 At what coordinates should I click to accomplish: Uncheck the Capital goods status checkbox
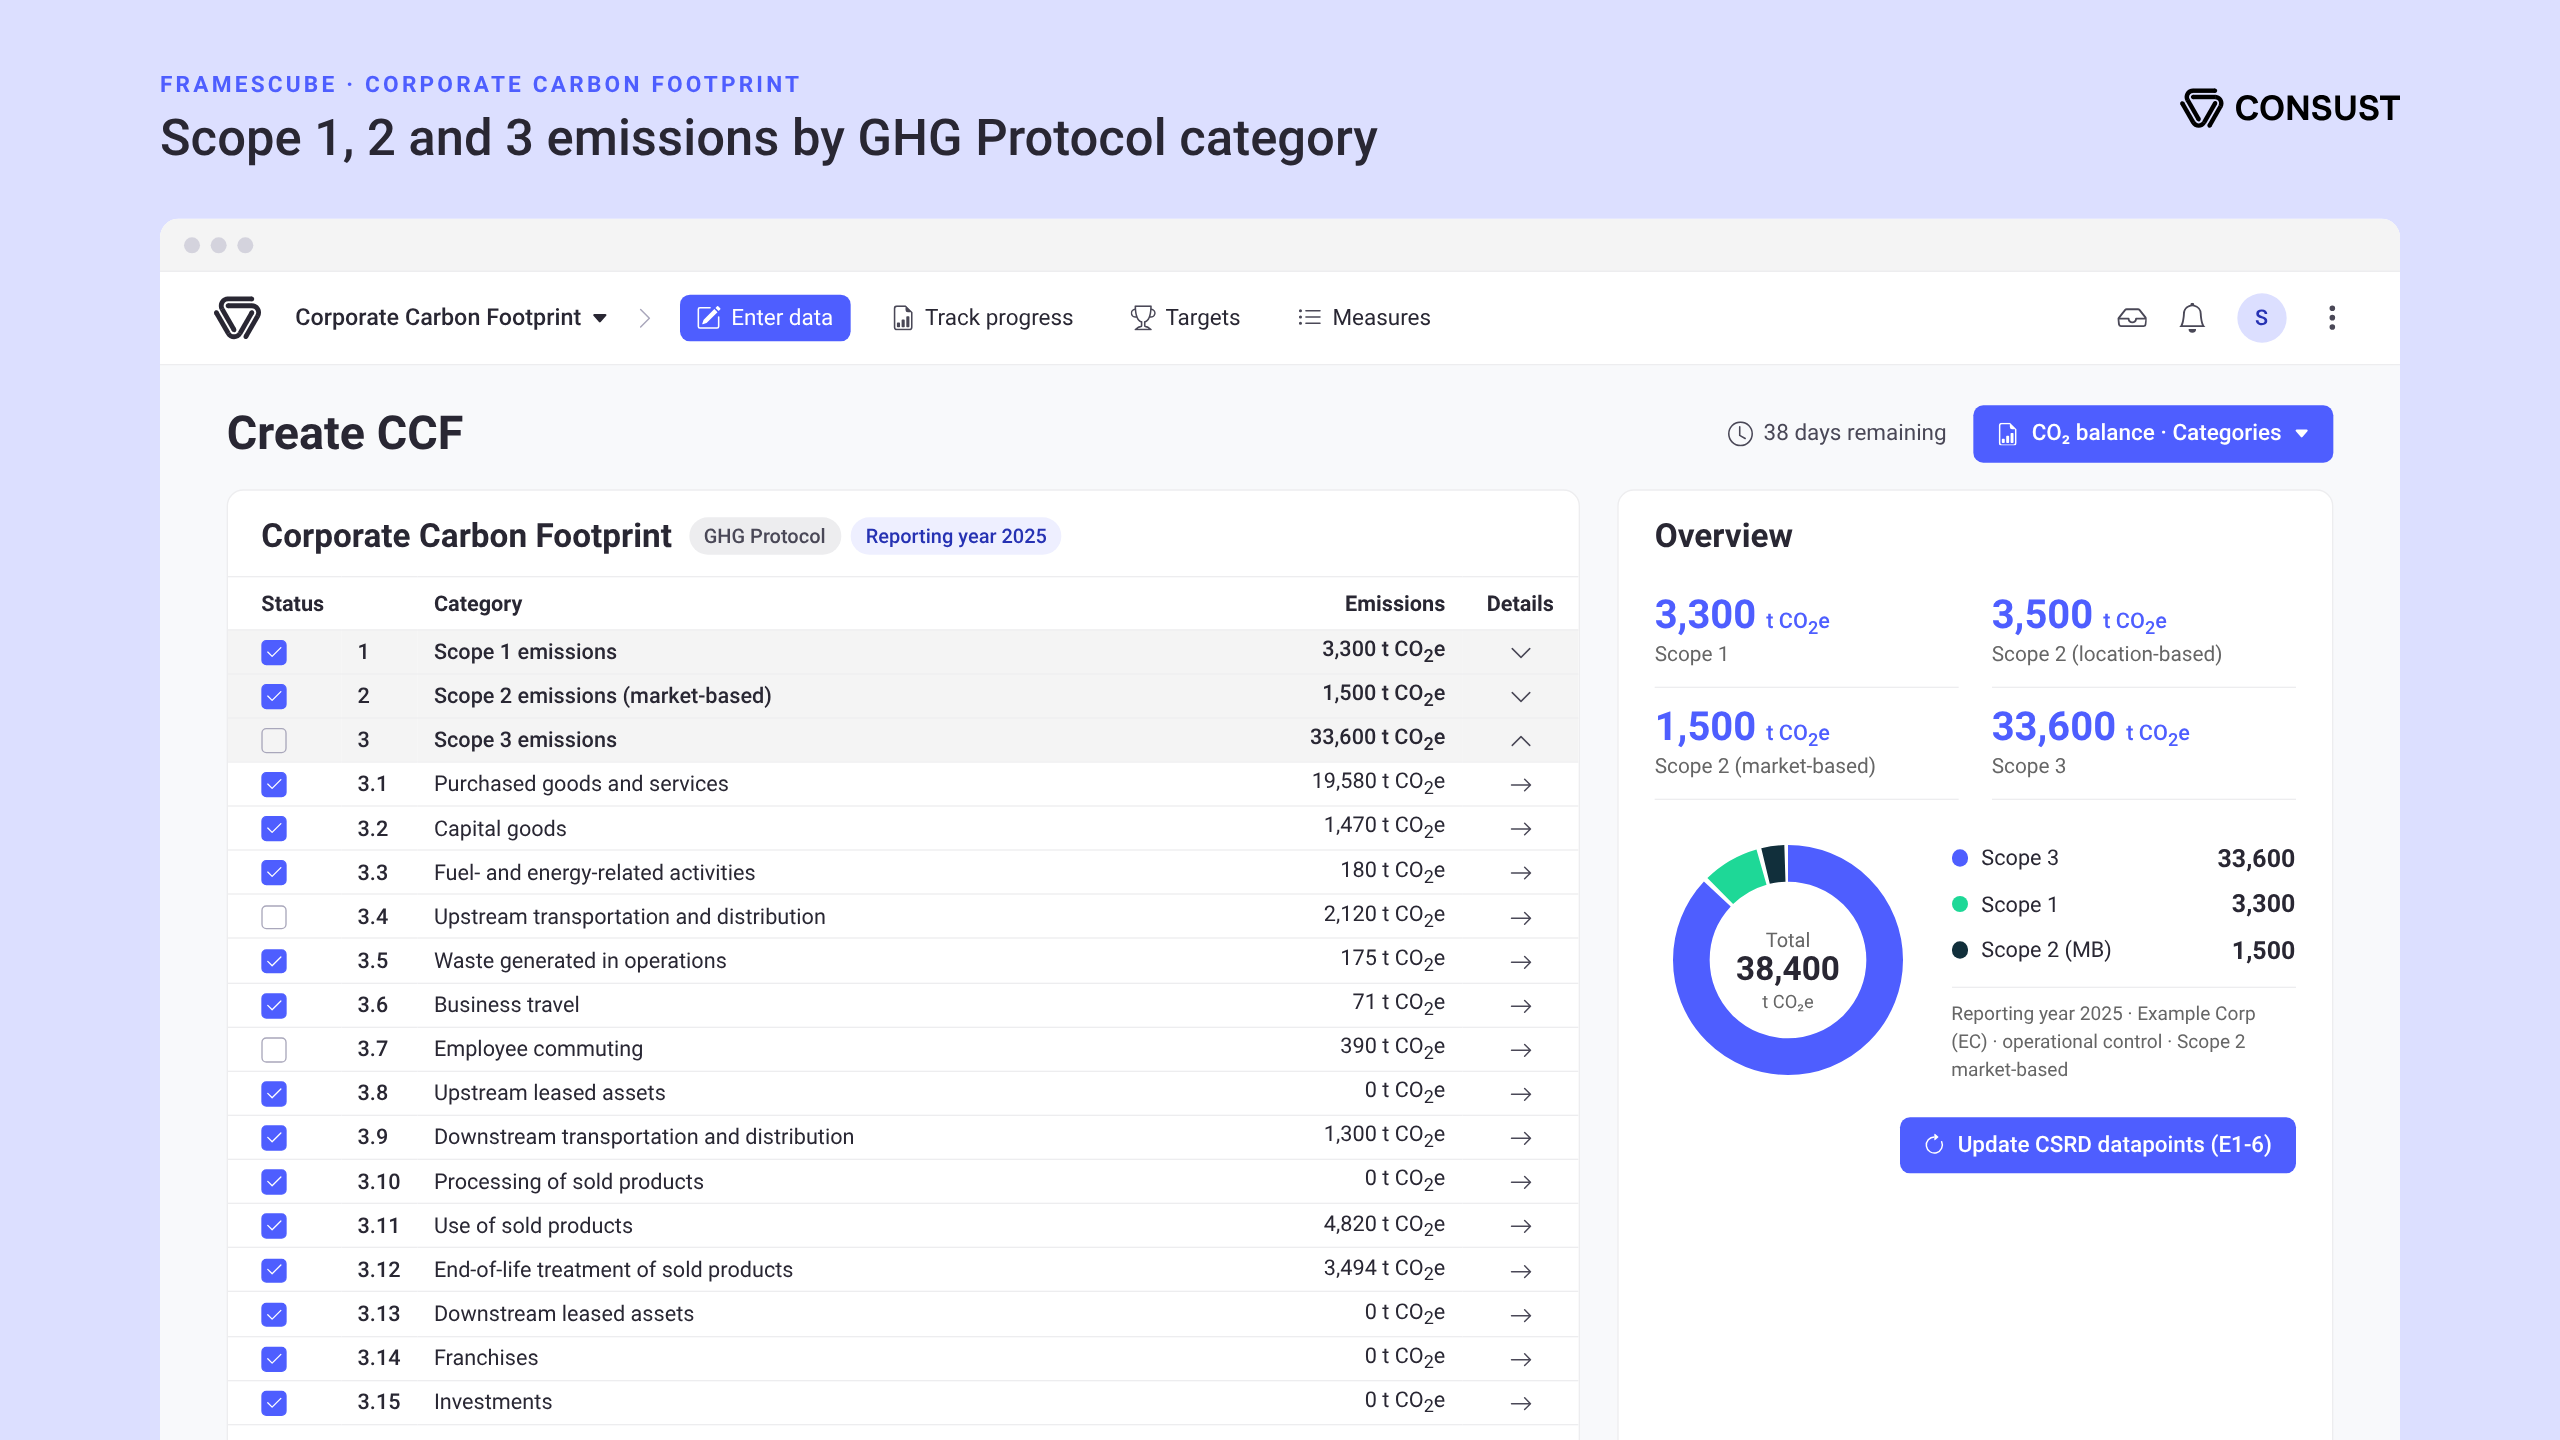point(274,828)
